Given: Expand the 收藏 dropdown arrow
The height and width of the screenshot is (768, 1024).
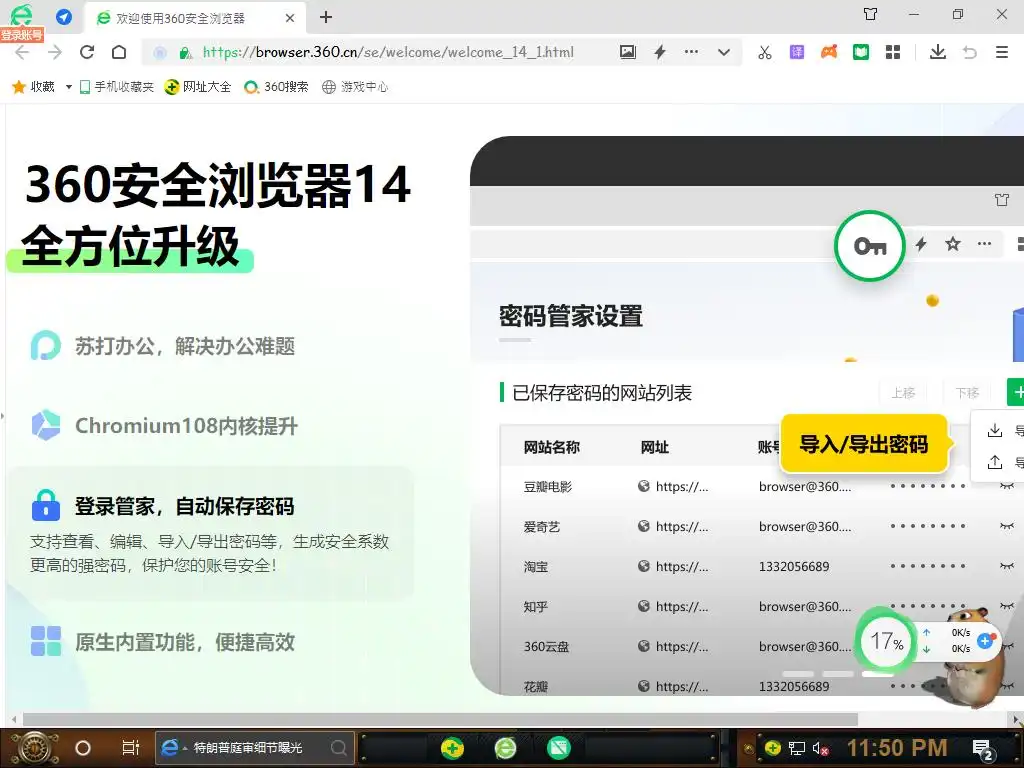Looking at the screenshot, I should pyautogui.click(x=69, y=87).
